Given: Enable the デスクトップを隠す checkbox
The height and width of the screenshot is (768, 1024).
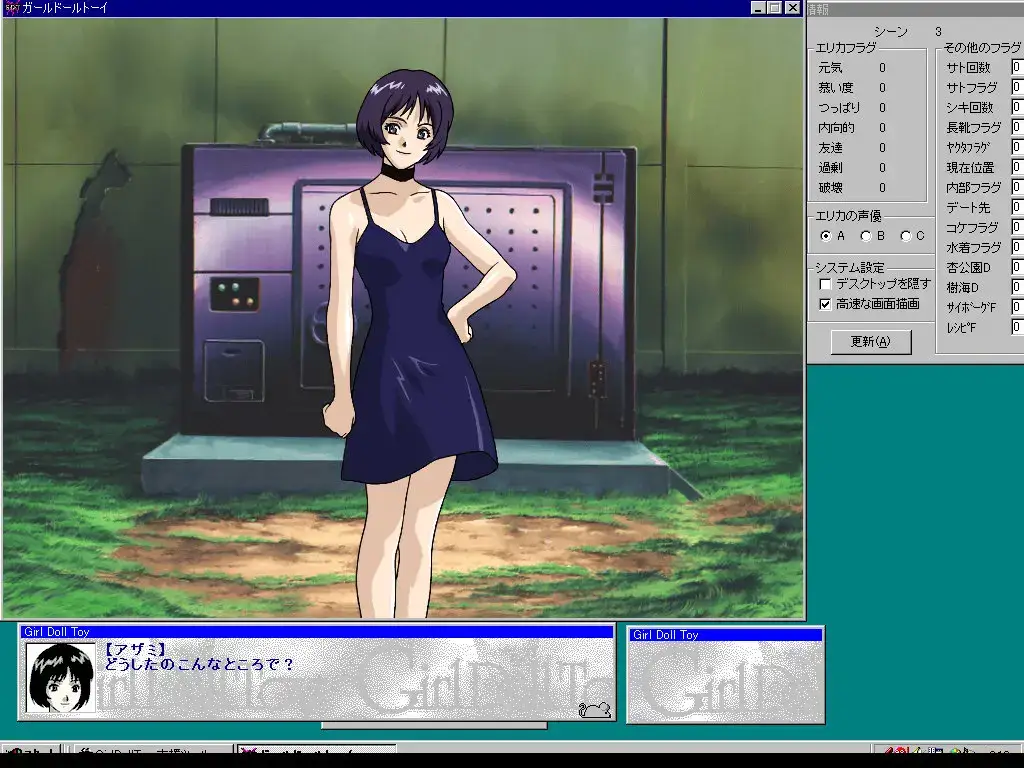Looking at the screenshot, I should [x=825, y=284].
